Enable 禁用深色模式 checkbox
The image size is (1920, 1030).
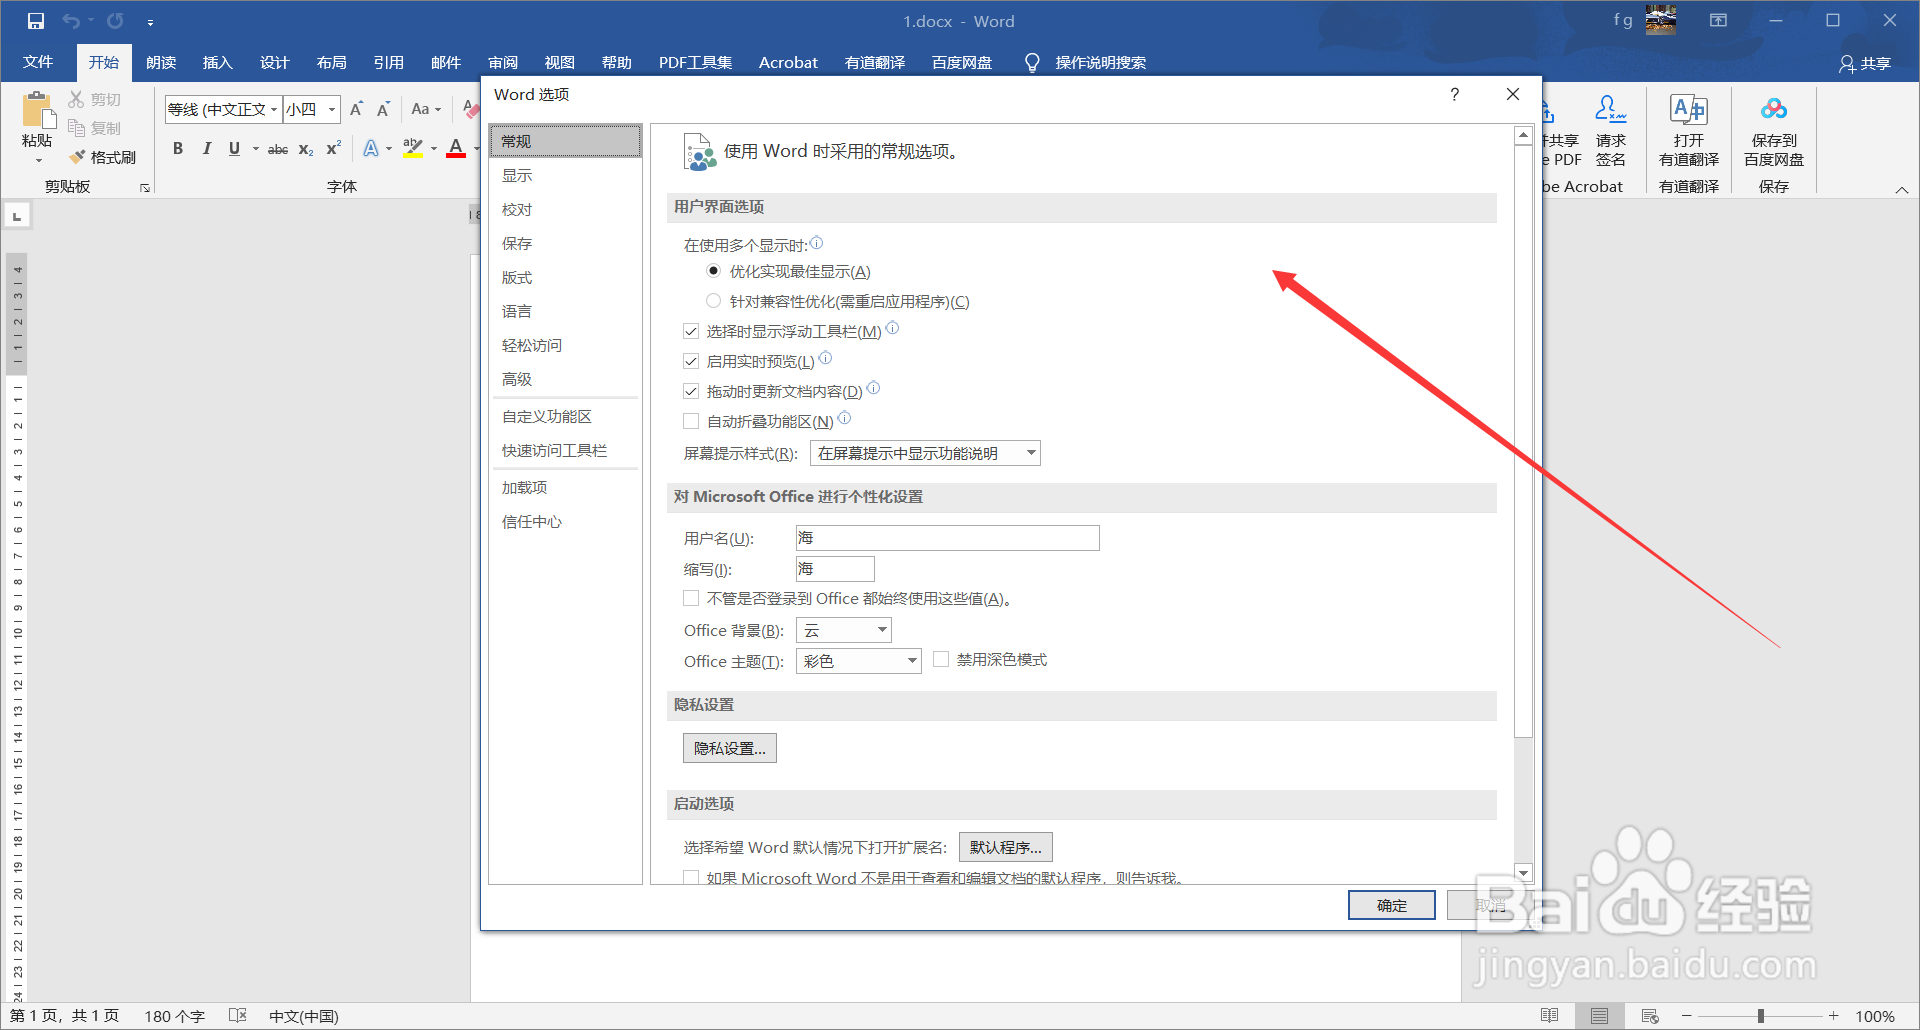[941, 659]
